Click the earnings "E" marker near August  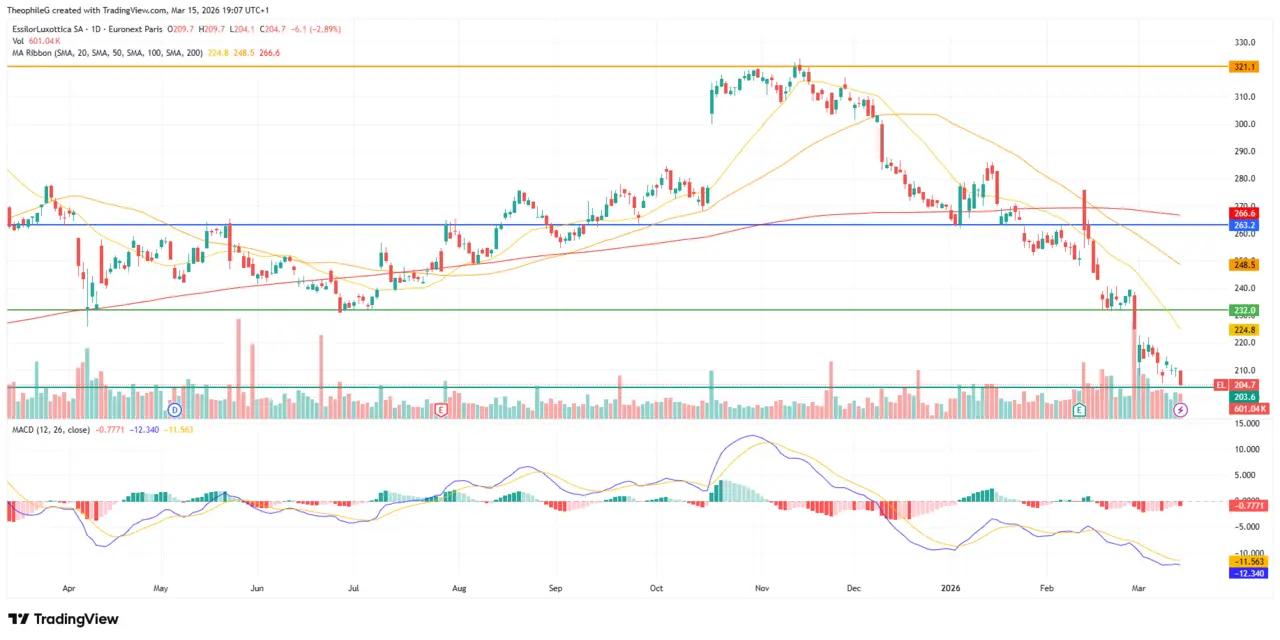(440, 410)
